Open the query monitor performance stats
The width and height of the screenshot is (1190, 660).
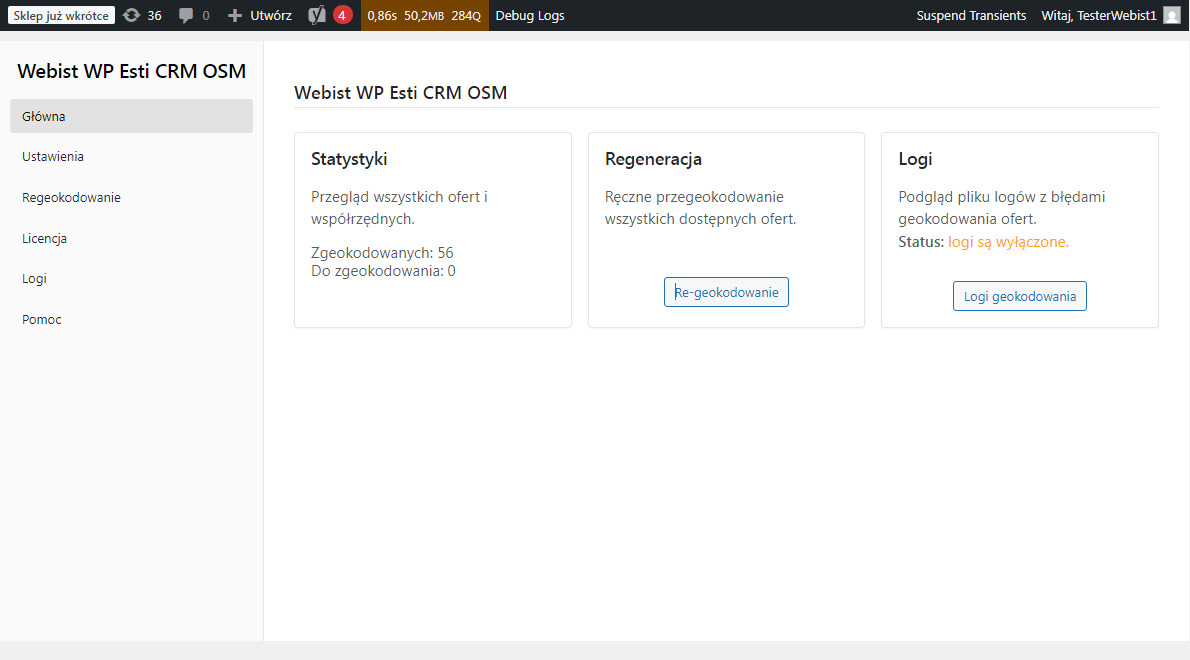click(x=424, y=16)
